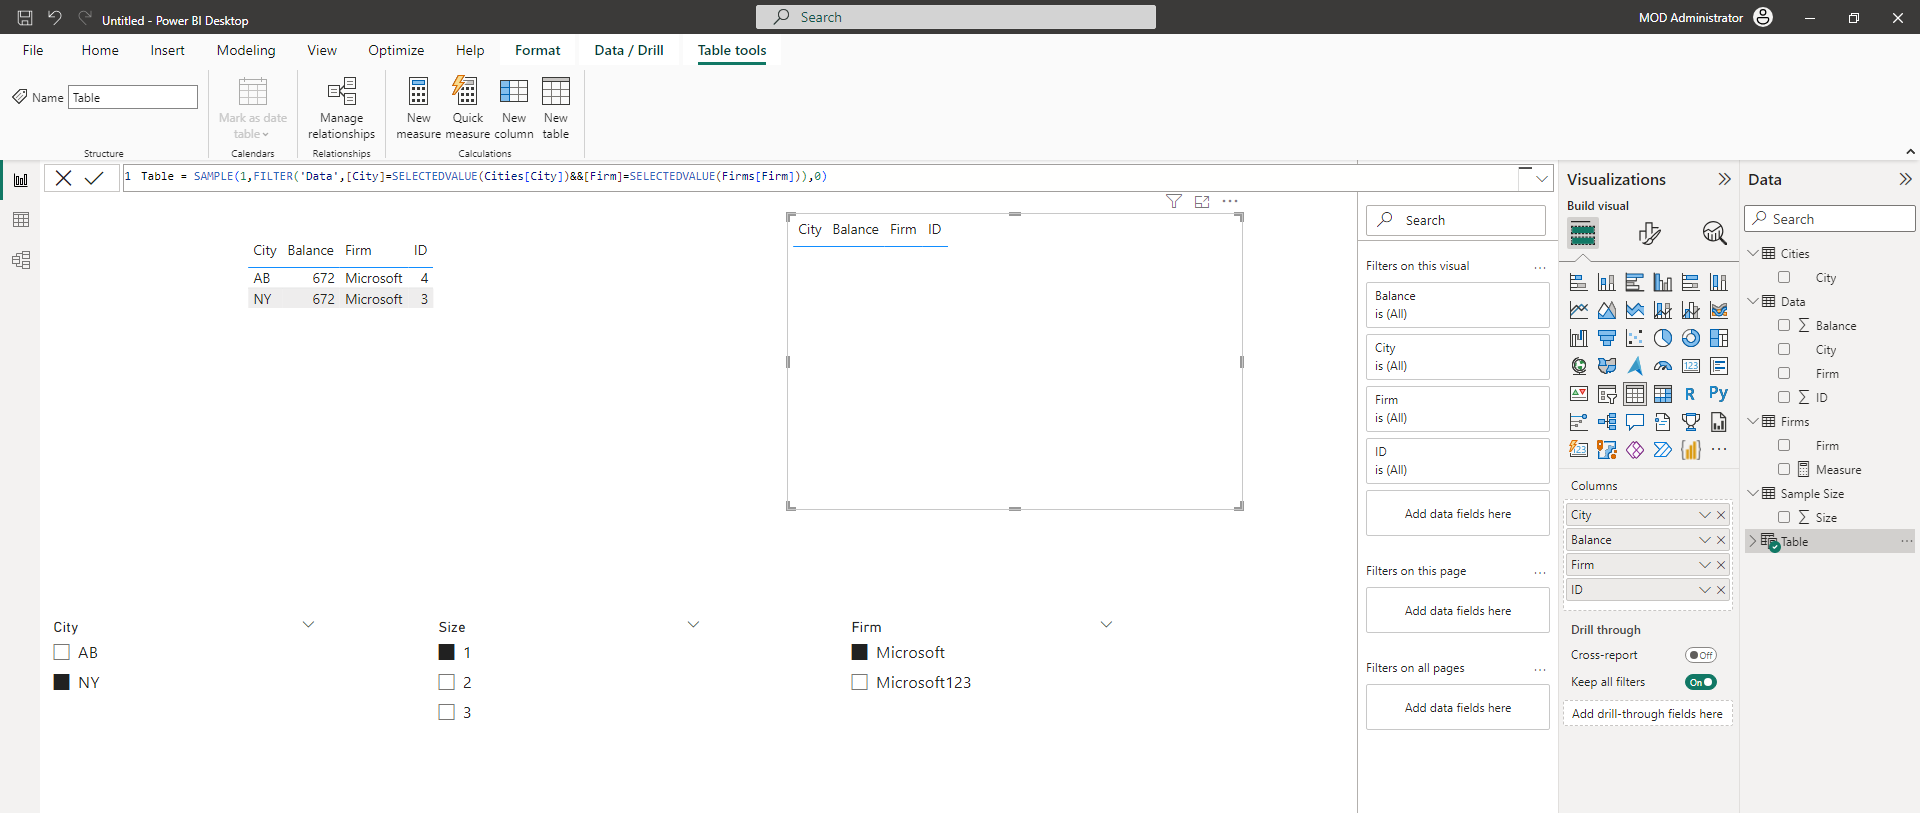This screenshot has width=1920, height=813.
Task: Collapse the Sample Size table tree
Action: coord(1753,493)
